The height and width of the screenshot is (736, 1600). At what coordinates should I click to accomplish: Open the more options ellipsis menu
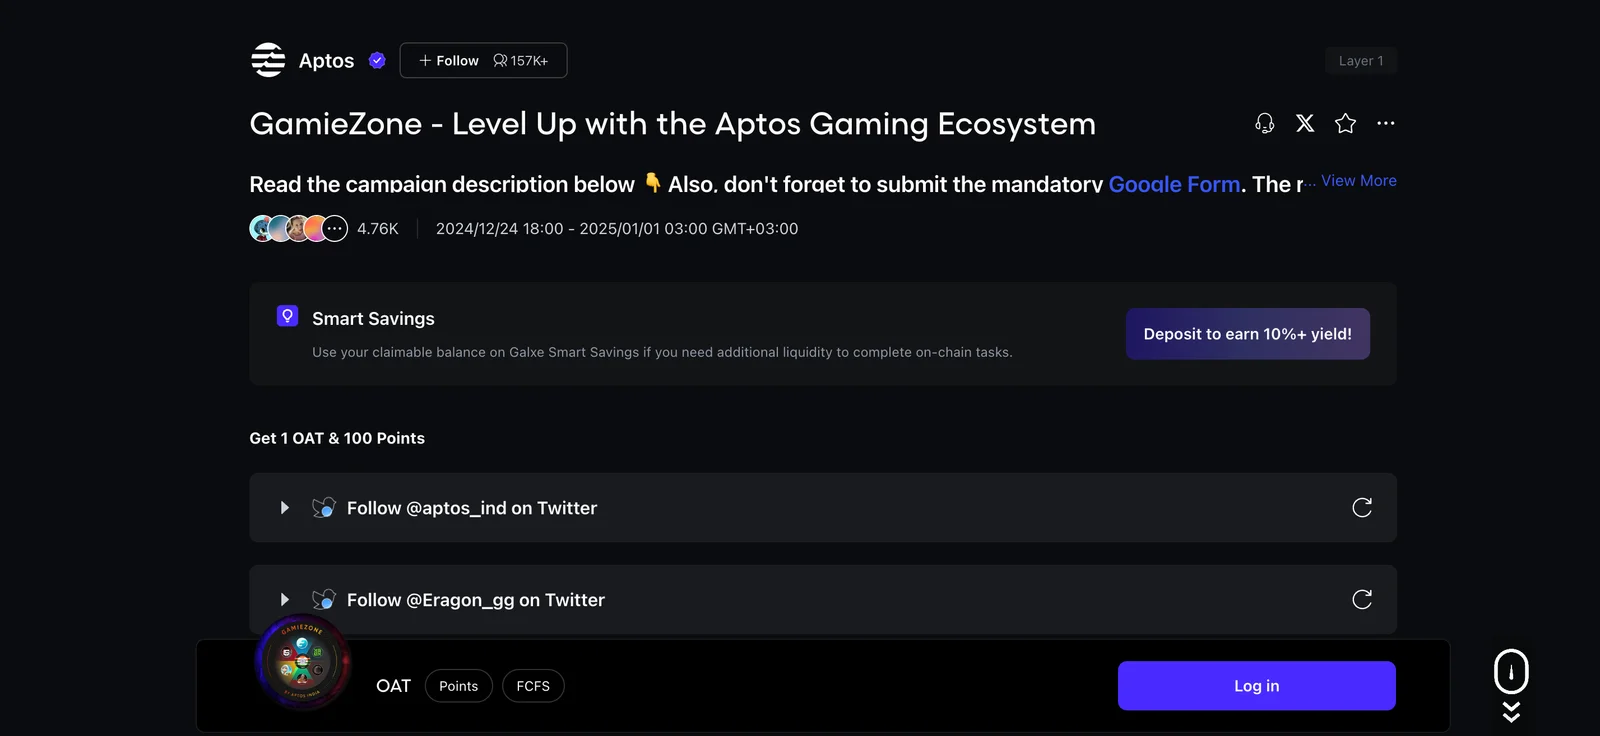pos(1386,123)
